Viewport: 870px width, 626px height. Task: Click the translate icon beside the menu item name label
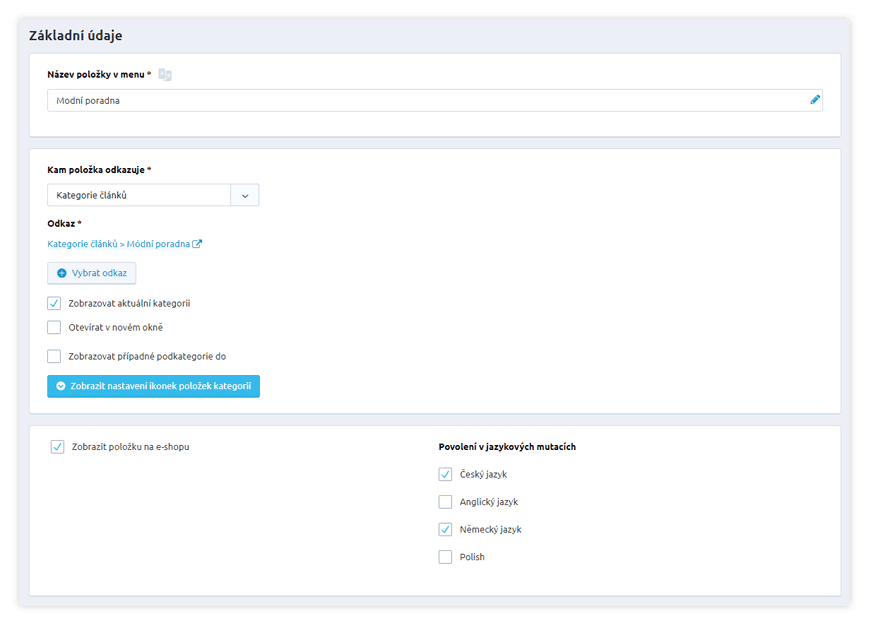[x=165, y=75]
